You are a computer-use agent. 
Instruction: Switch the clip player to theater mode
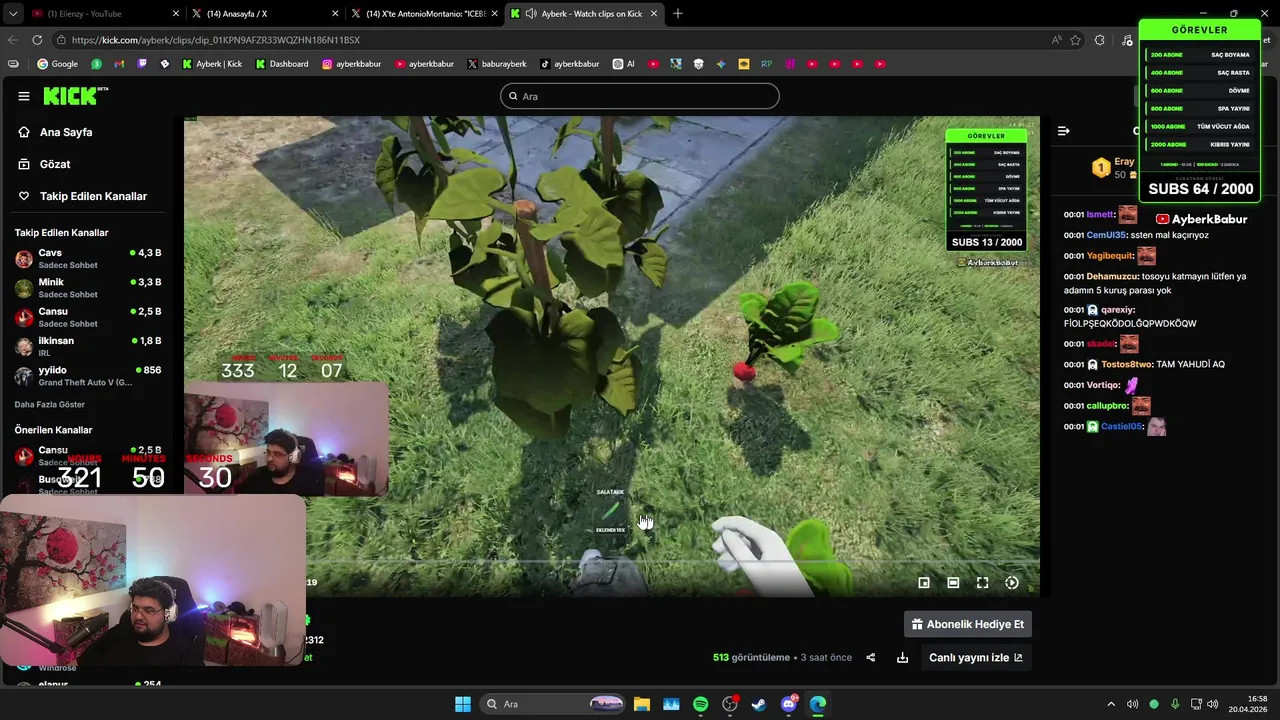pyautogui.click(x=953, y=583)
